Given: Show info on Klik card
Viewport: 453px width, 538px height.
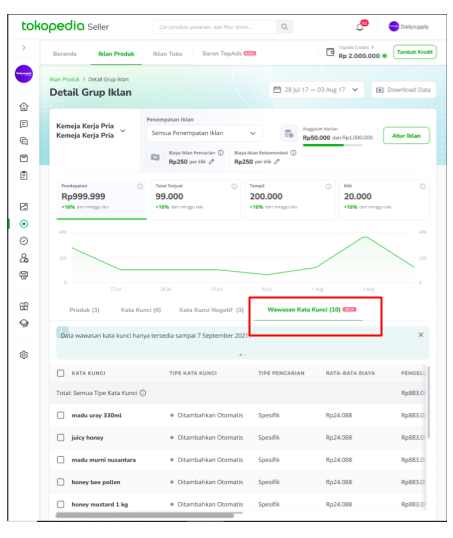Looking at the screenshot, I should tap(422, 186).
